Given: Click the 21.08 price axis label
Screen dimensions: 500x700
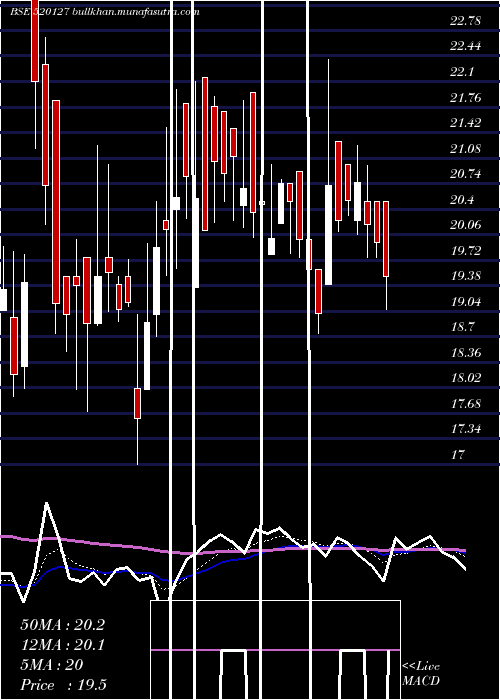Looking at the screenshot, I should coord(465,148).
